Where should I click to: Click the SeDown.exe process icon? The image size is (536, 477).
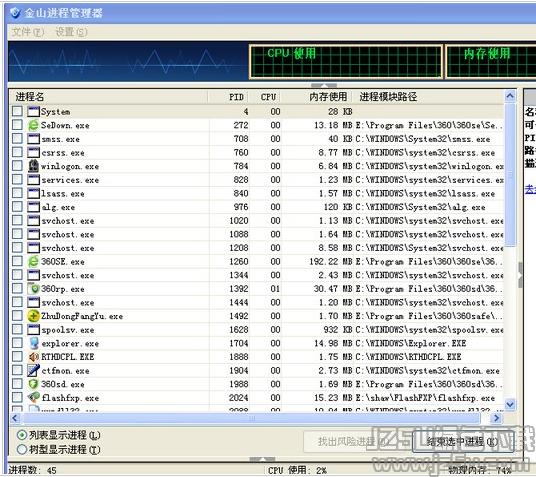click(x=33, y=125)
